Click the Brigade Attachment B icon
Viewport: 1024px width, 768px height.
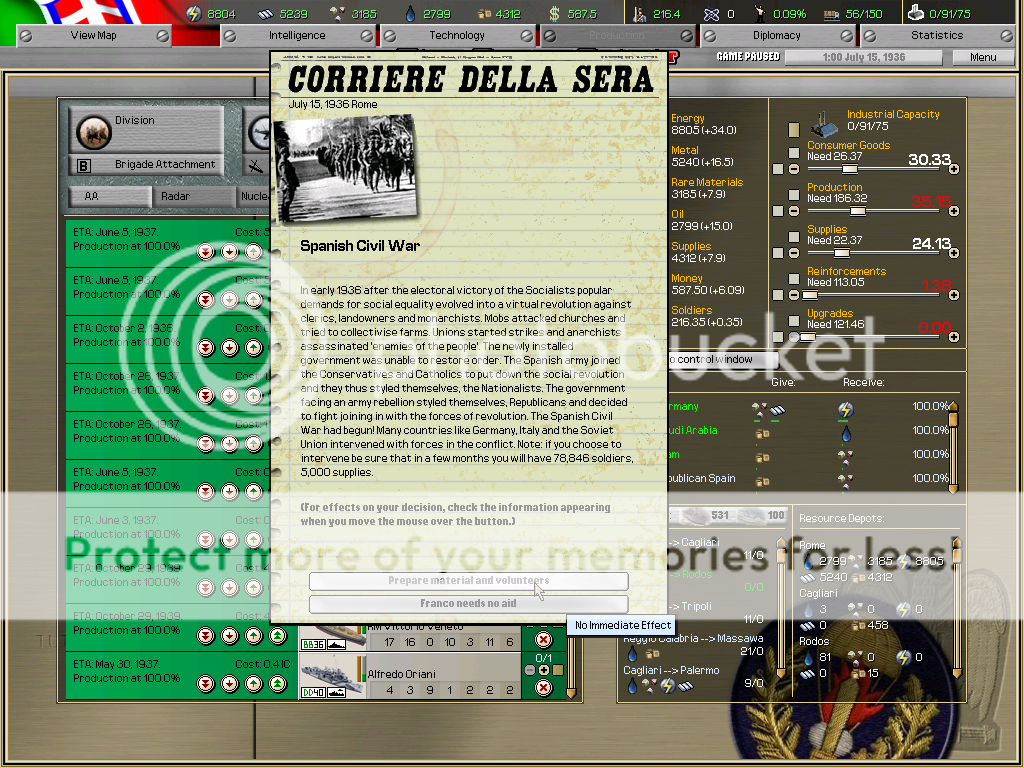pyautogui.click(x=84, y=165)
